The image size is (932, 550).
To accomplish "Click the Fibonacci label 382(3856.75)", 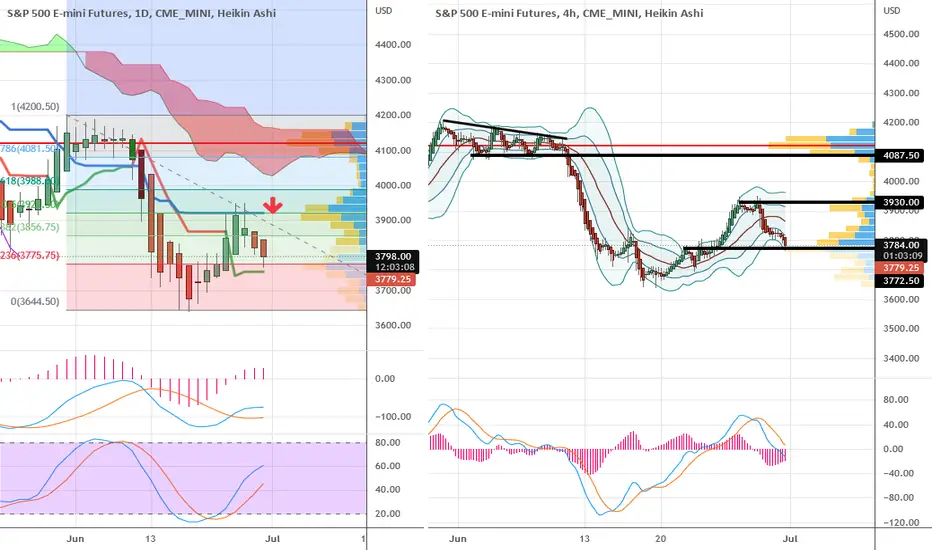I will pos(30,227).
